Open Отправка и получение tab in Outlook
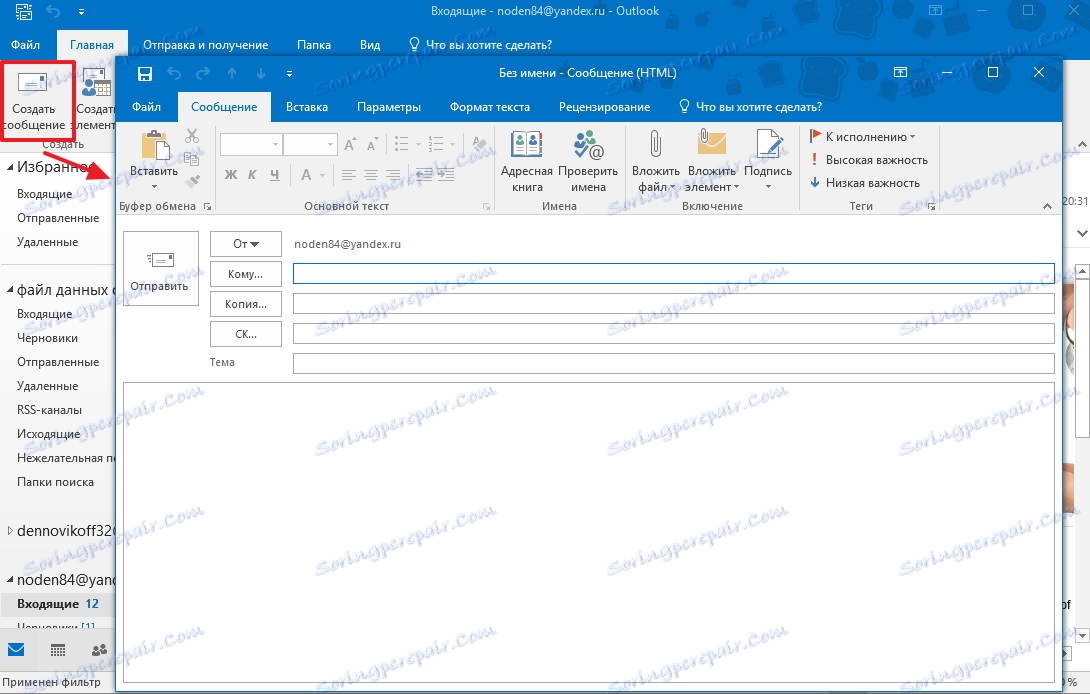1090x694 pixels. tap(206, 45)
